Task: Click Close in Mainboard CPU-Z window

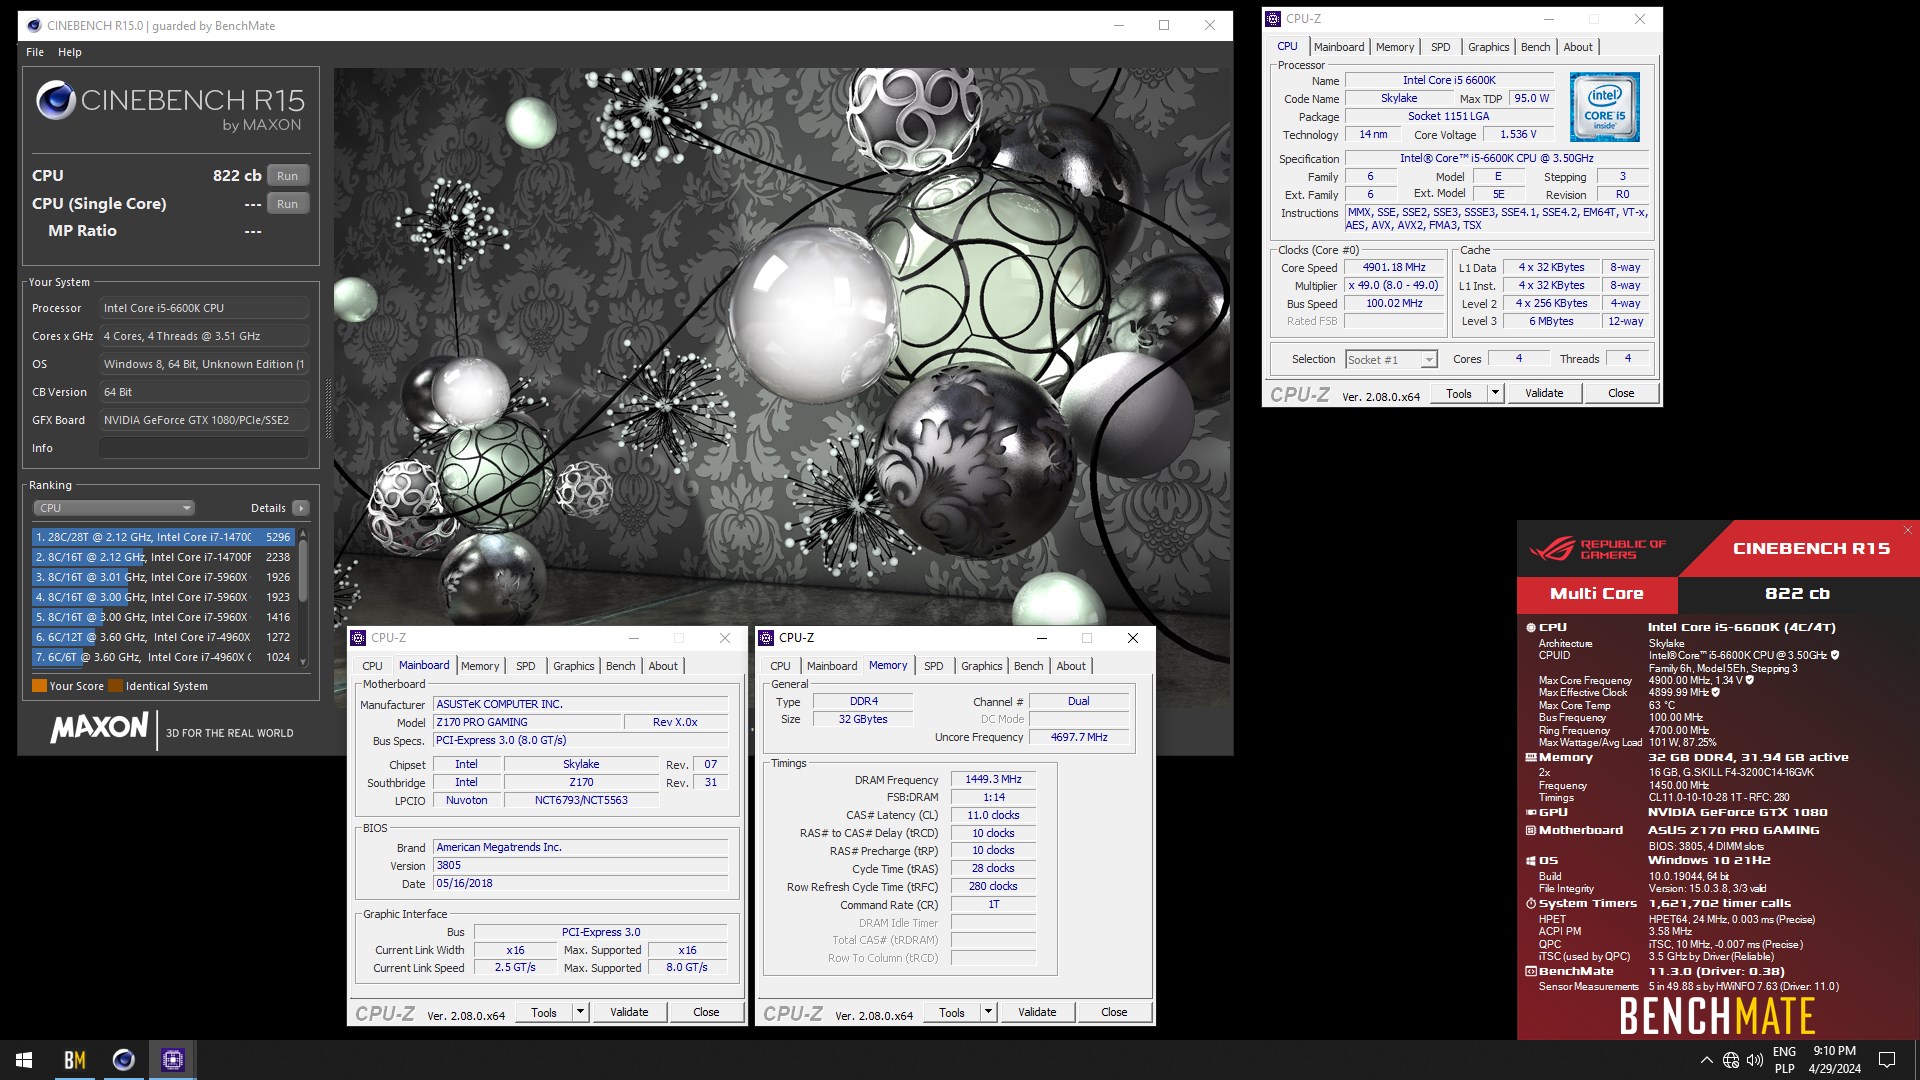Action: point(706,1012)
